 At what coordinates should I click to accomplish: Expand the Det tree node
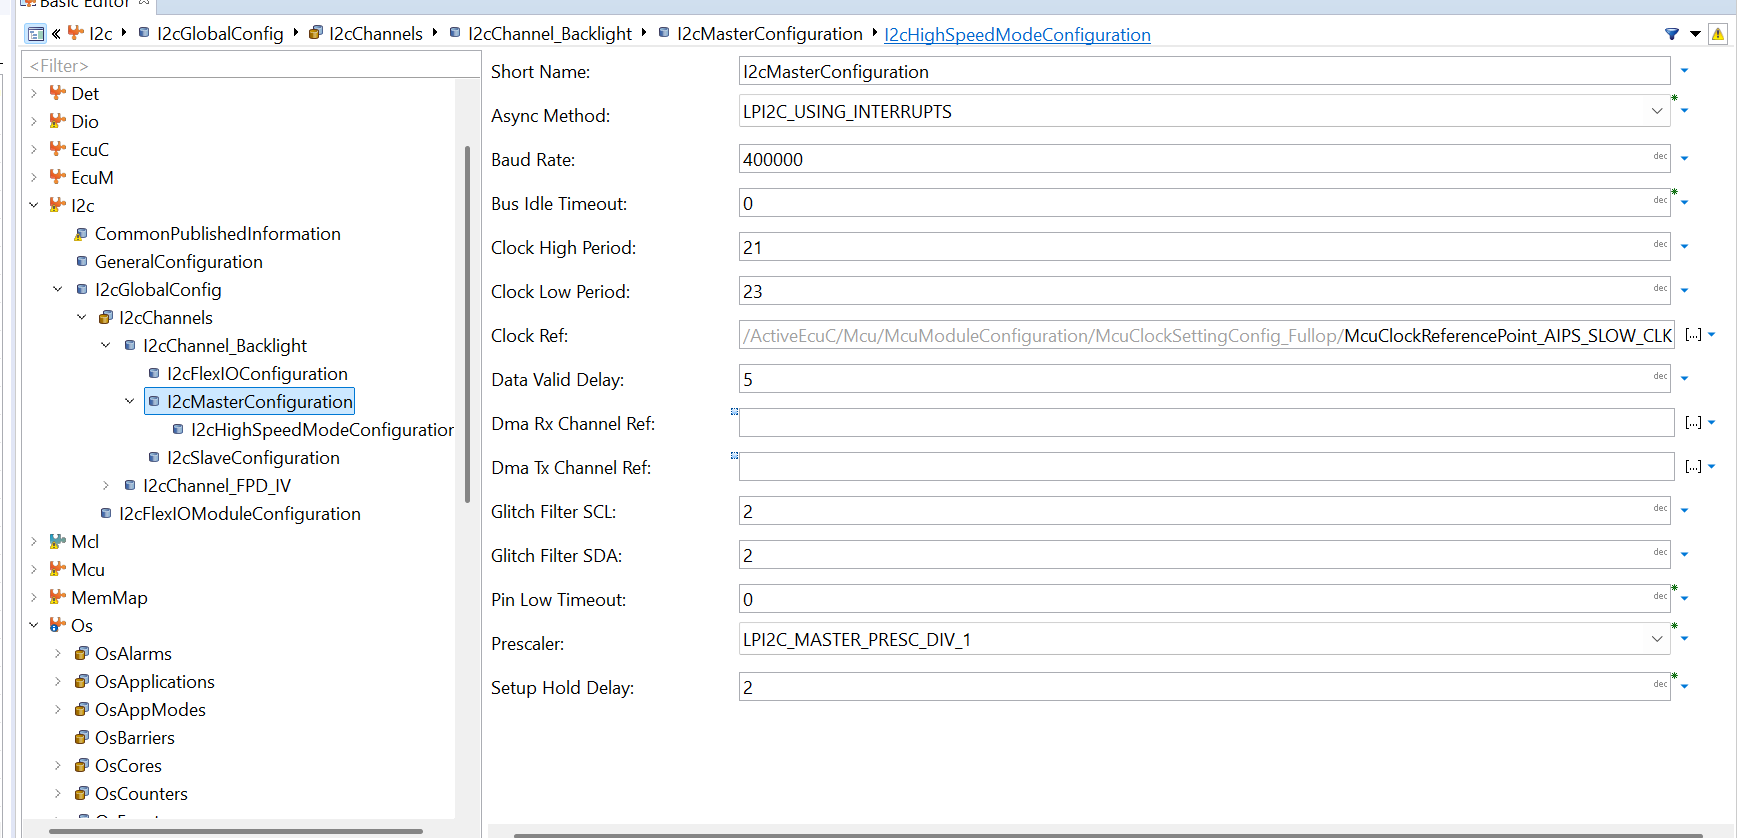(34, 93)
